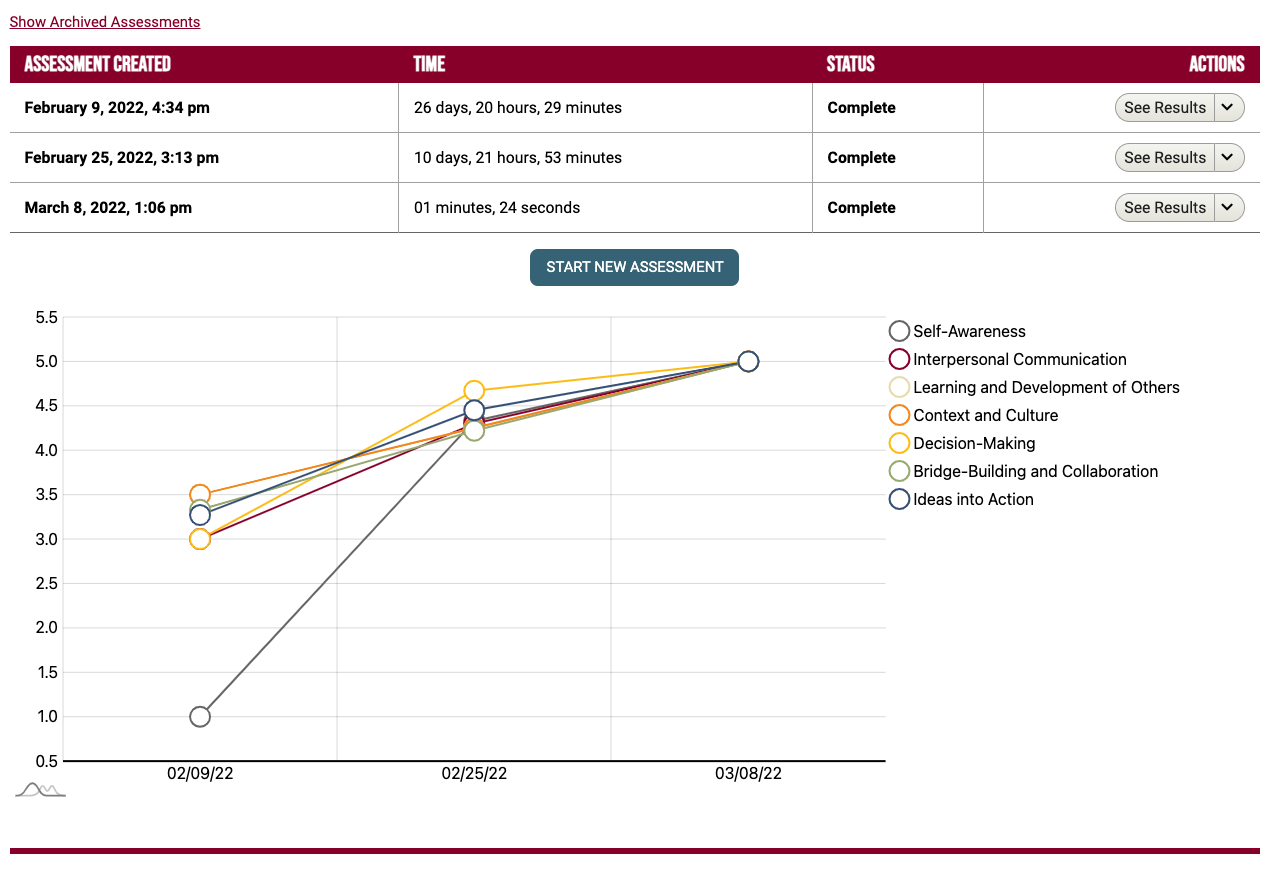Select the combined data point at 03/08/22
Screen dimensions: 1277x878
[x=749, y=362]
